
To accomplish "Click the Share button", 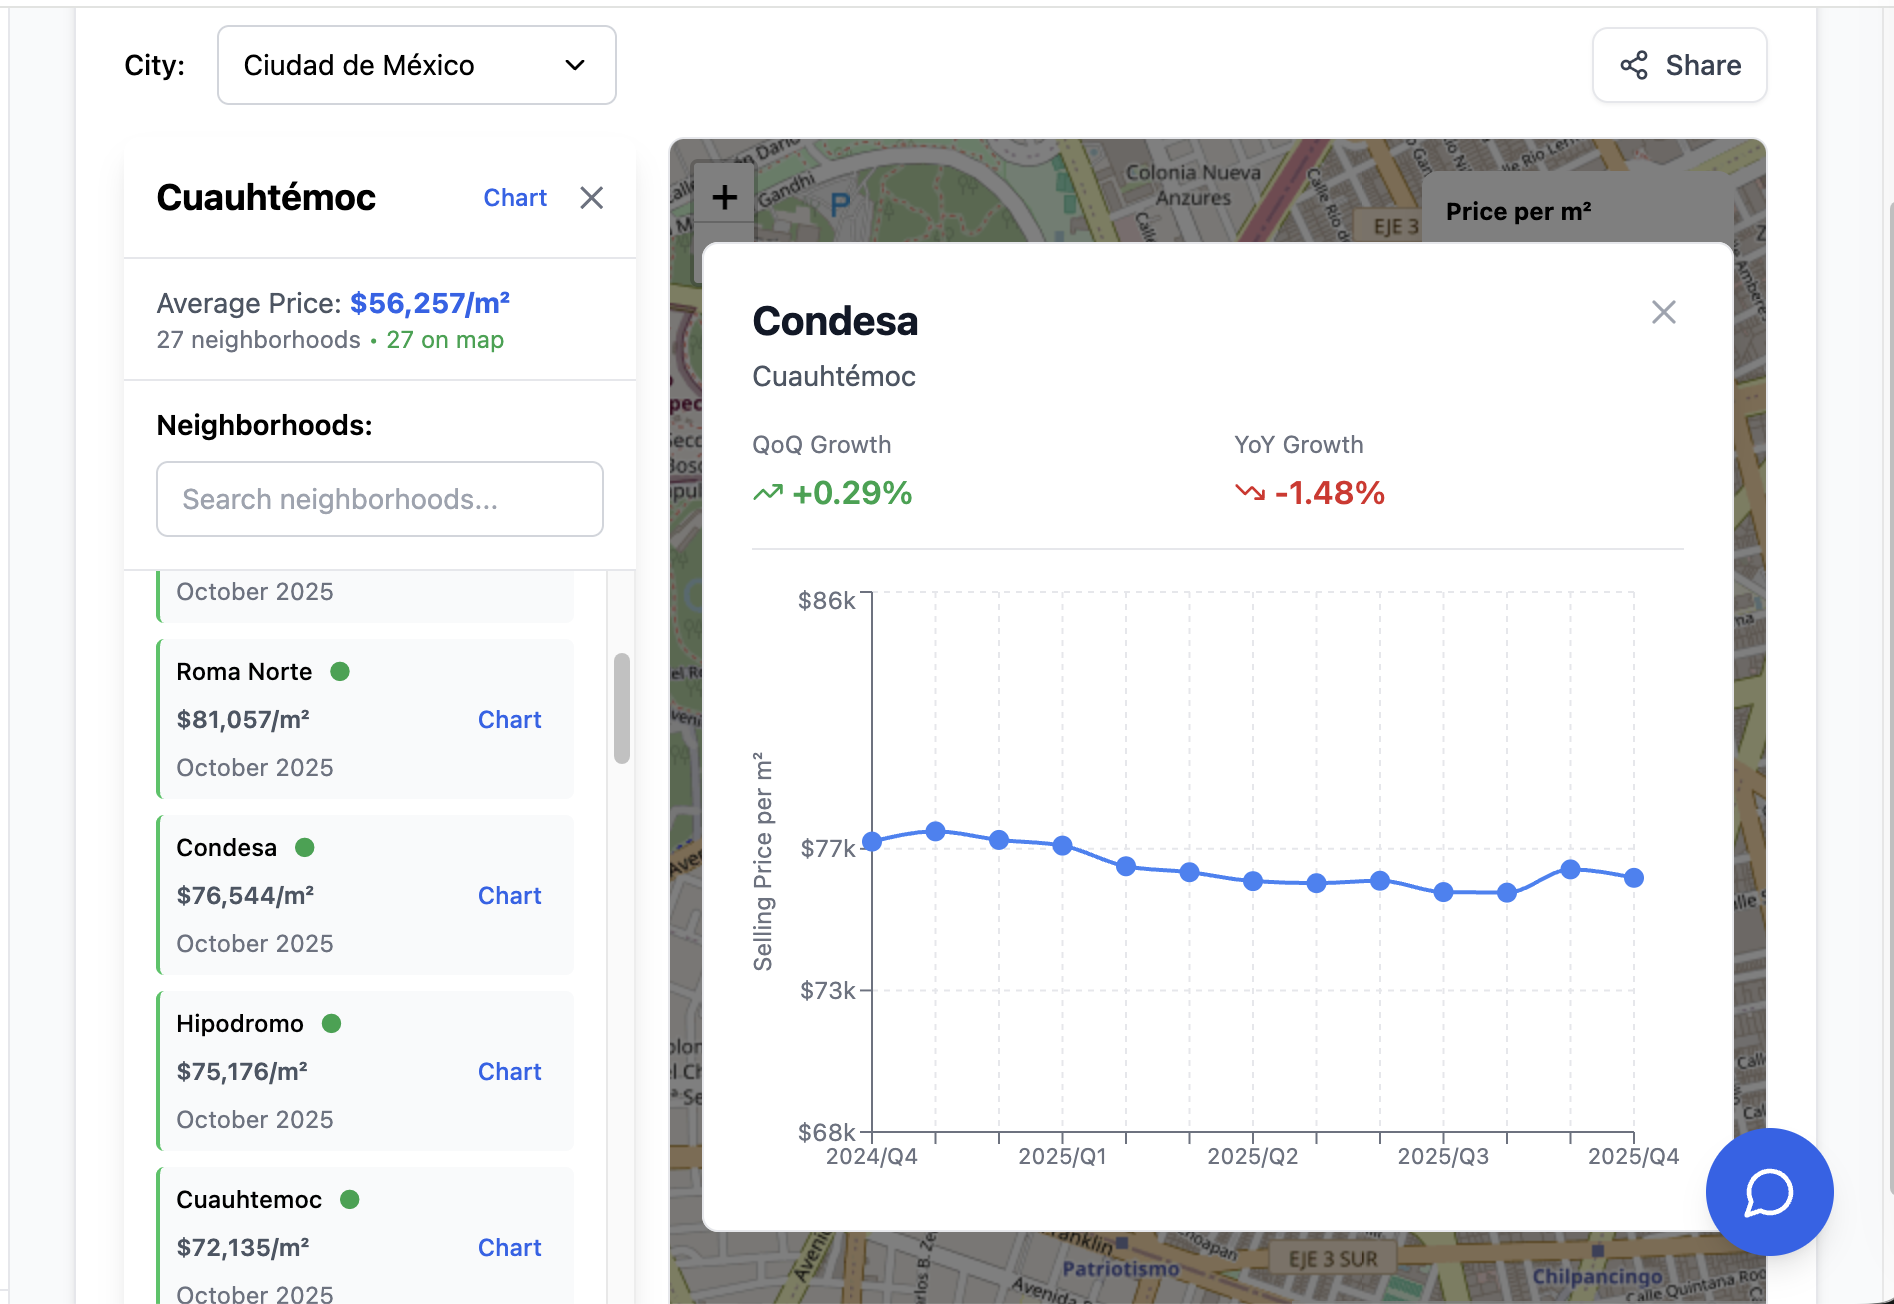I will pyautogui.click(x=1679, y=65).
